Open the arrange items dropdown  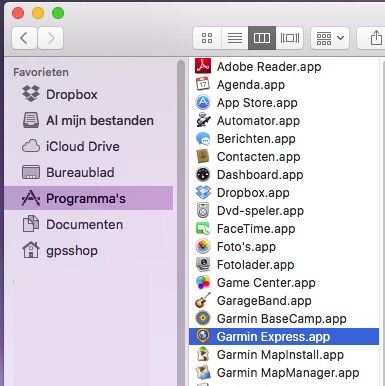point(330,38)
